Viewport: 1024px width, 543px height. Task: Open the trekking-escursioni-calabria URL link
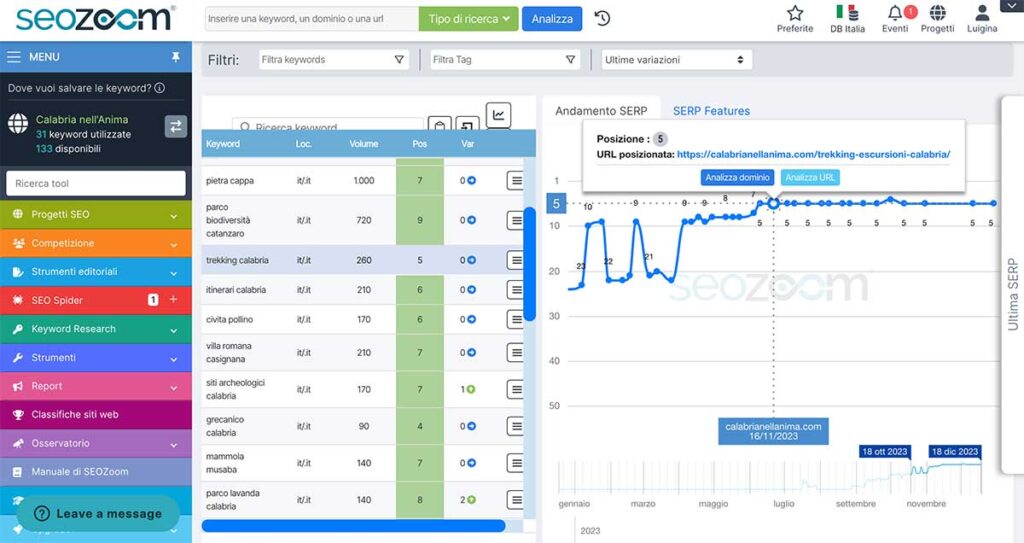tap(813, 155)
